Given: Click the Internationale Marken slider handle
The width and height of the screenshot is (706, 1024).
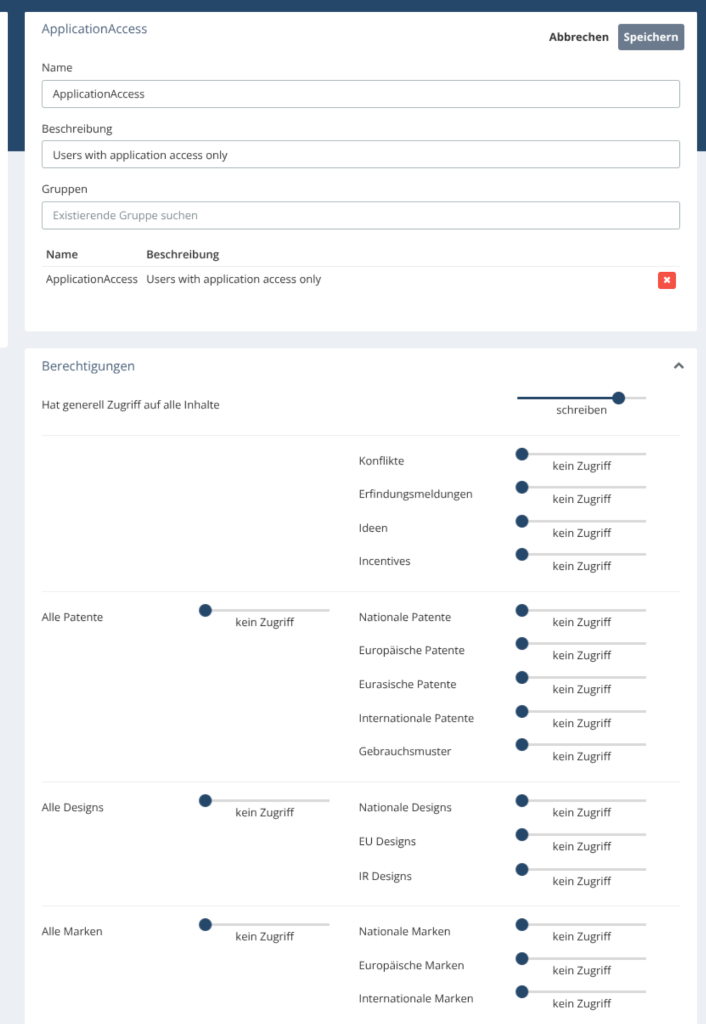Looking at the screenshot, I should [x=522, y=992].
